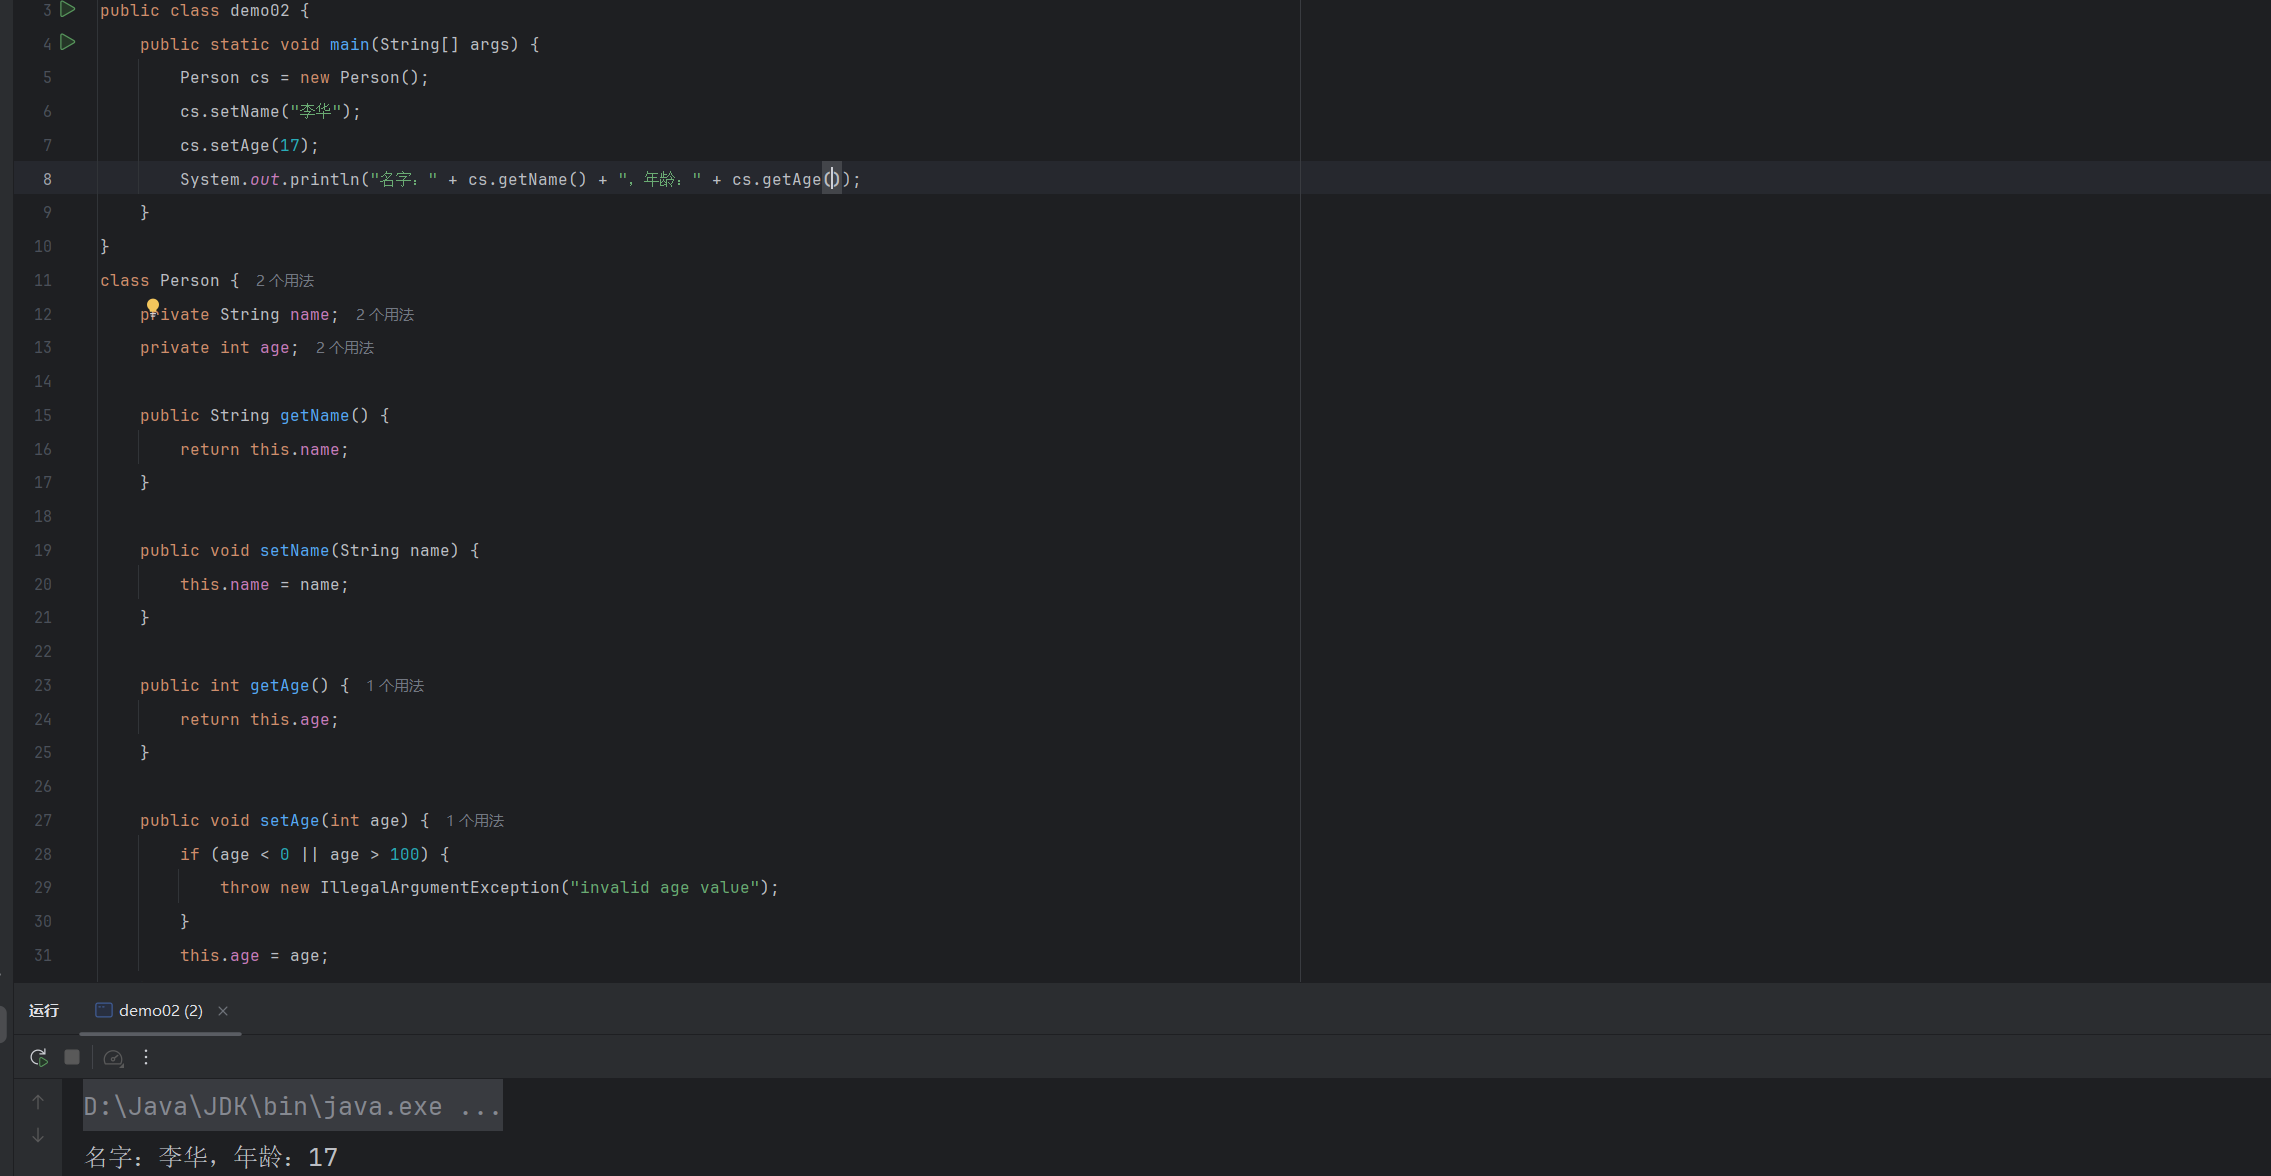The image size is (2271, 1176).
Task: Click line number 28 in the gutter
Action: click(x=43, y=854)
